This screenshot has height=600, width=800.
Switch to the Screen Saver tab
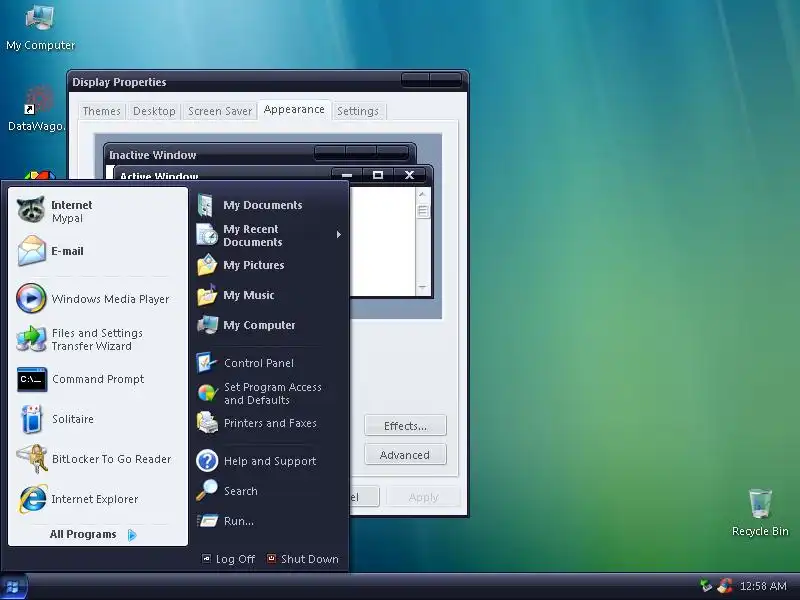pyautogui.click(x=220, y=111)
